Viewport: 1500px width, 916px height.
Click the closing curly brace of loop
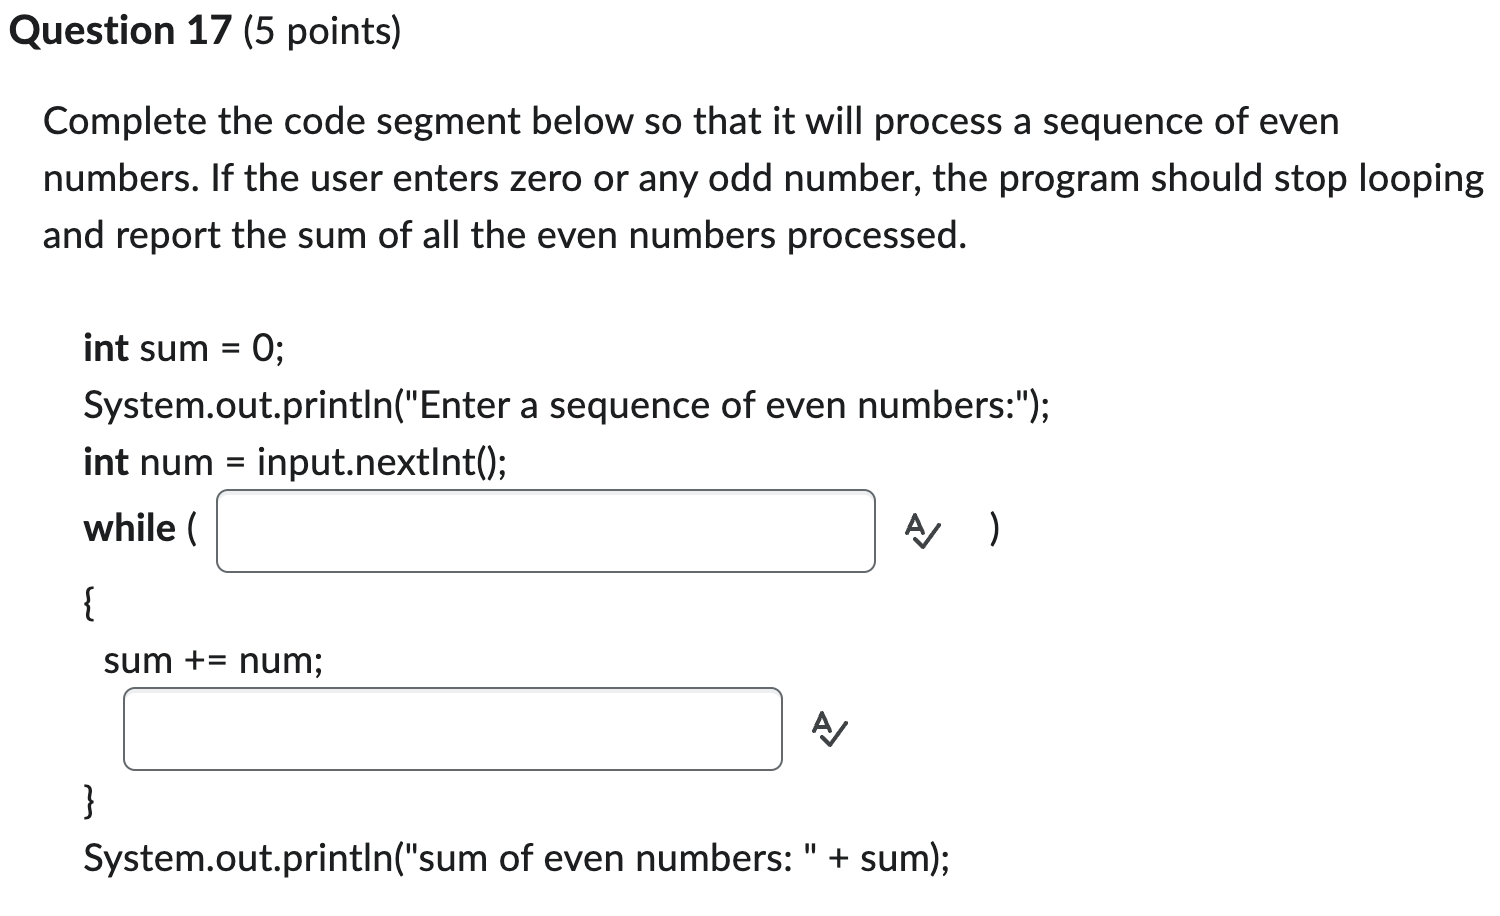click(90, 801)
